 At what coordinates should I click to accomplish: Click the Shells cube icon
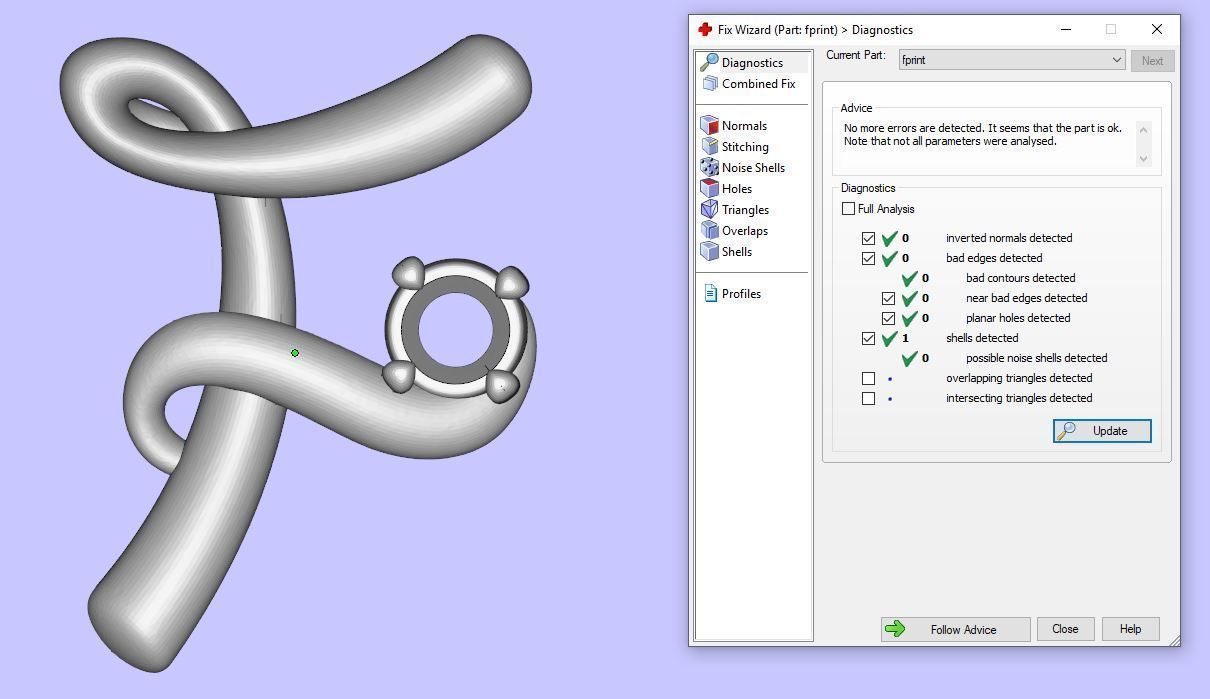[x=709, y=251]
